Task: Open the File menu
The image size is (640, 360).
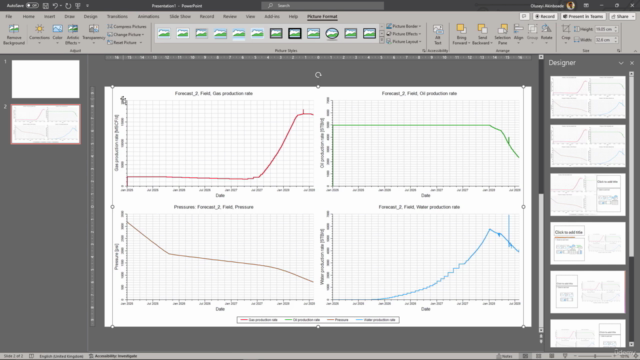Action: pos(9,16)
